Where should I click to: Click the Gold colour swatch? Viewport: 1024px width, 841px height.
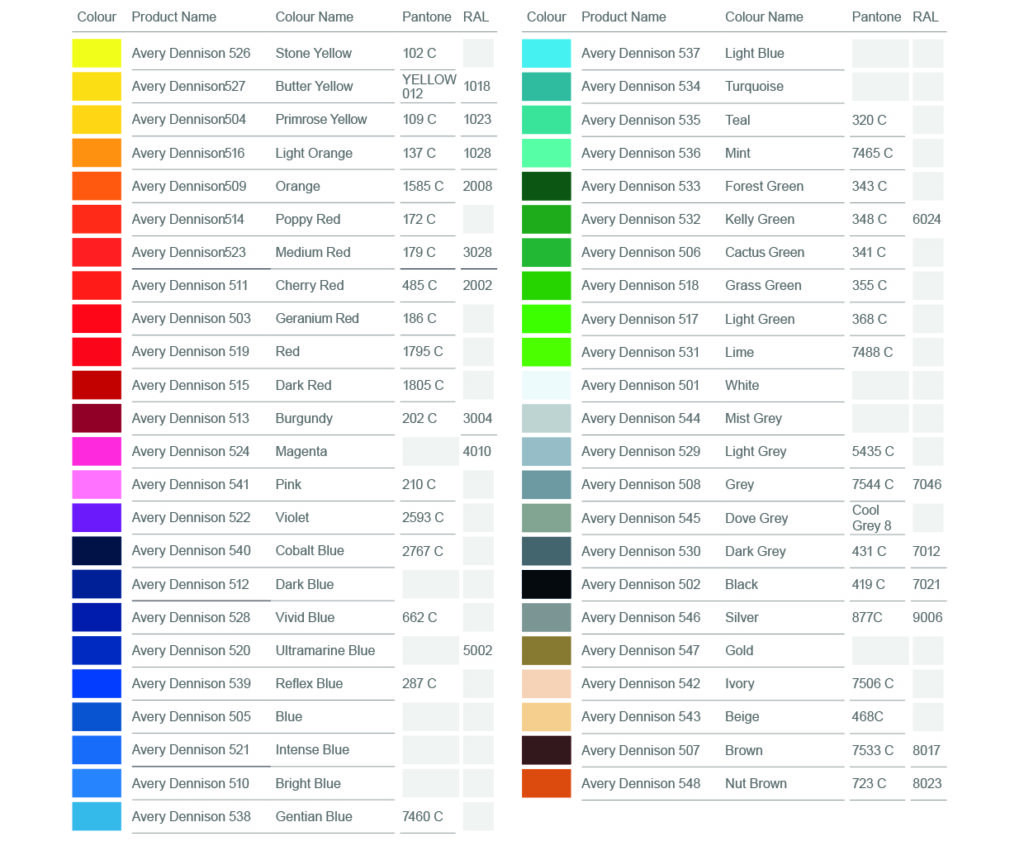(546, 651)
